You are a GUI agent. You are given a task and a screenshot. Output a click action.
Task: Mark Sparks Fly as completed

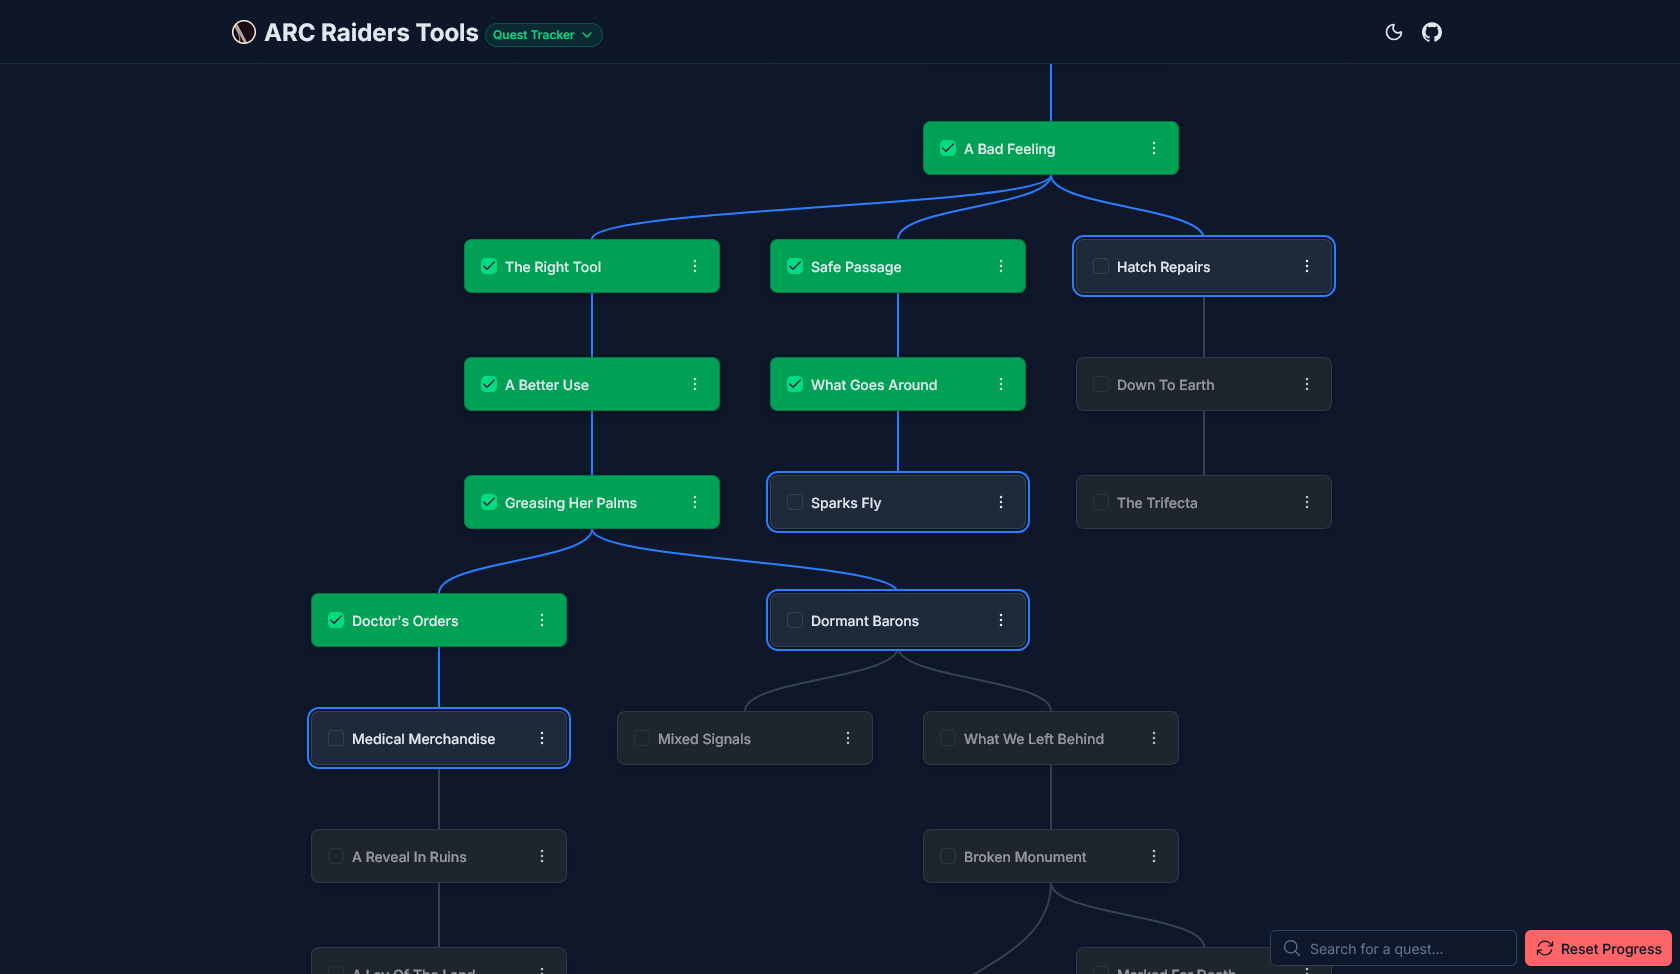(794, 502)
